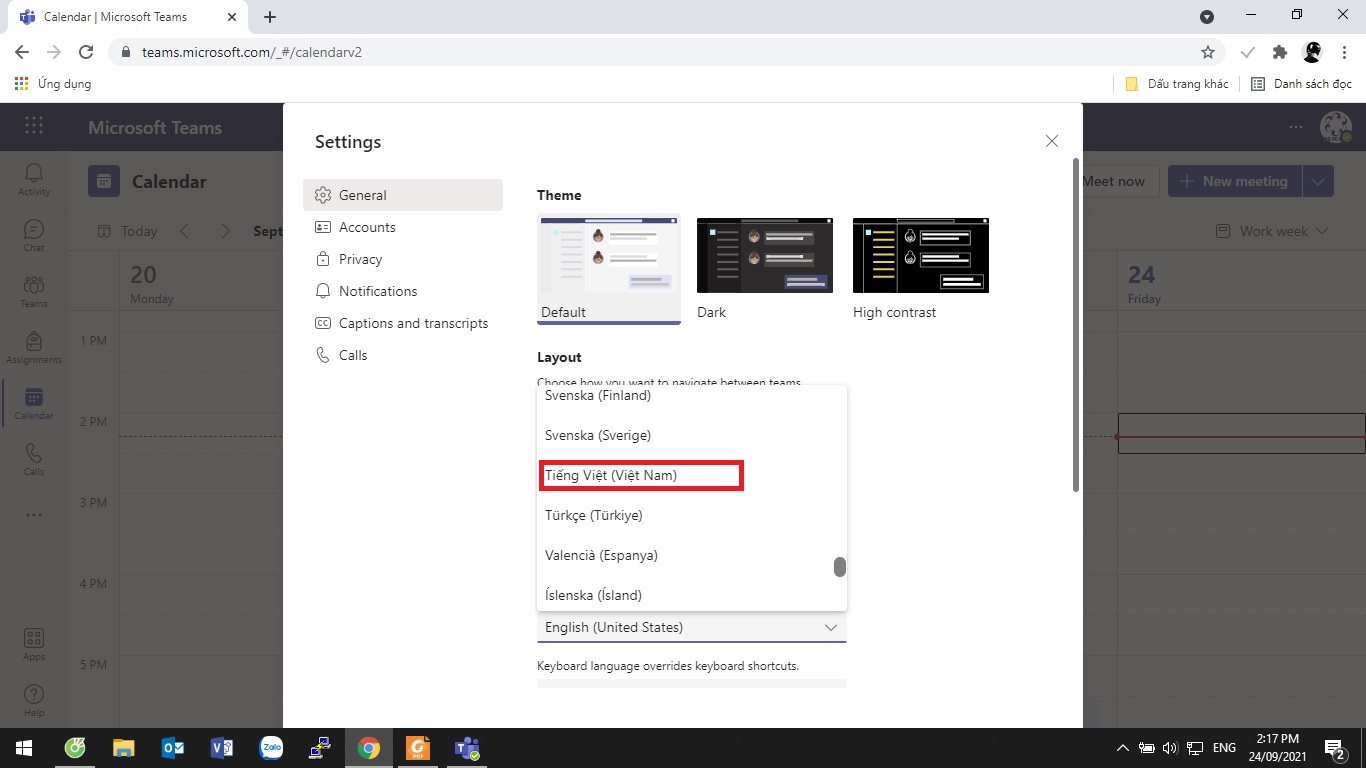Select the Default theme thumbnail
1366x768 pixels.
(x=609, y=255)
